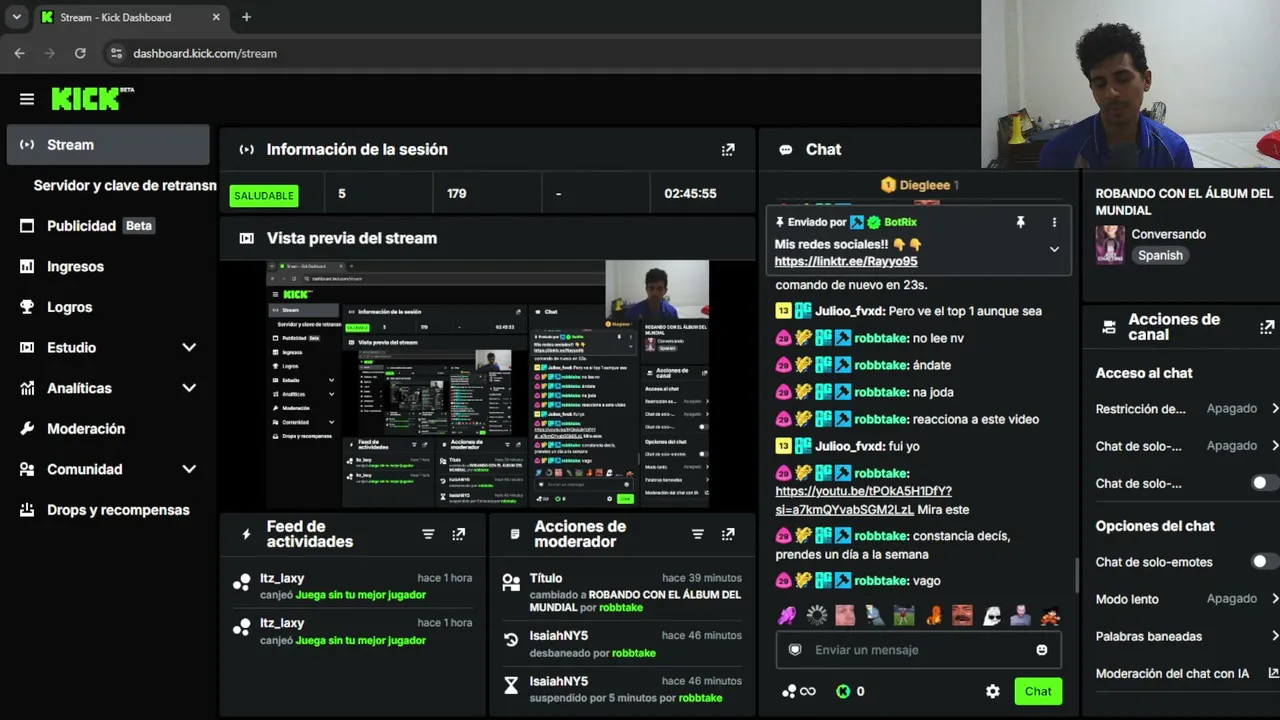This screenshot has width=1280, height=720.
Task: Insert the purple first quick emote
Action: point(787,615)
